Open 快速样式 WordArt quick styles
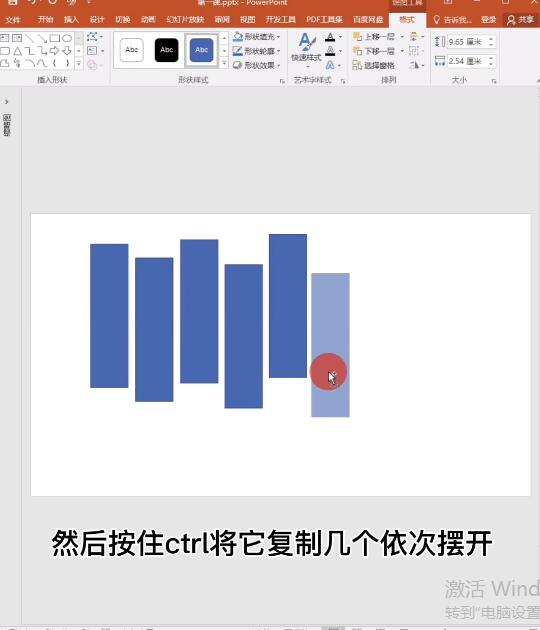Screen dimensions: 540x630 [306, 50]
